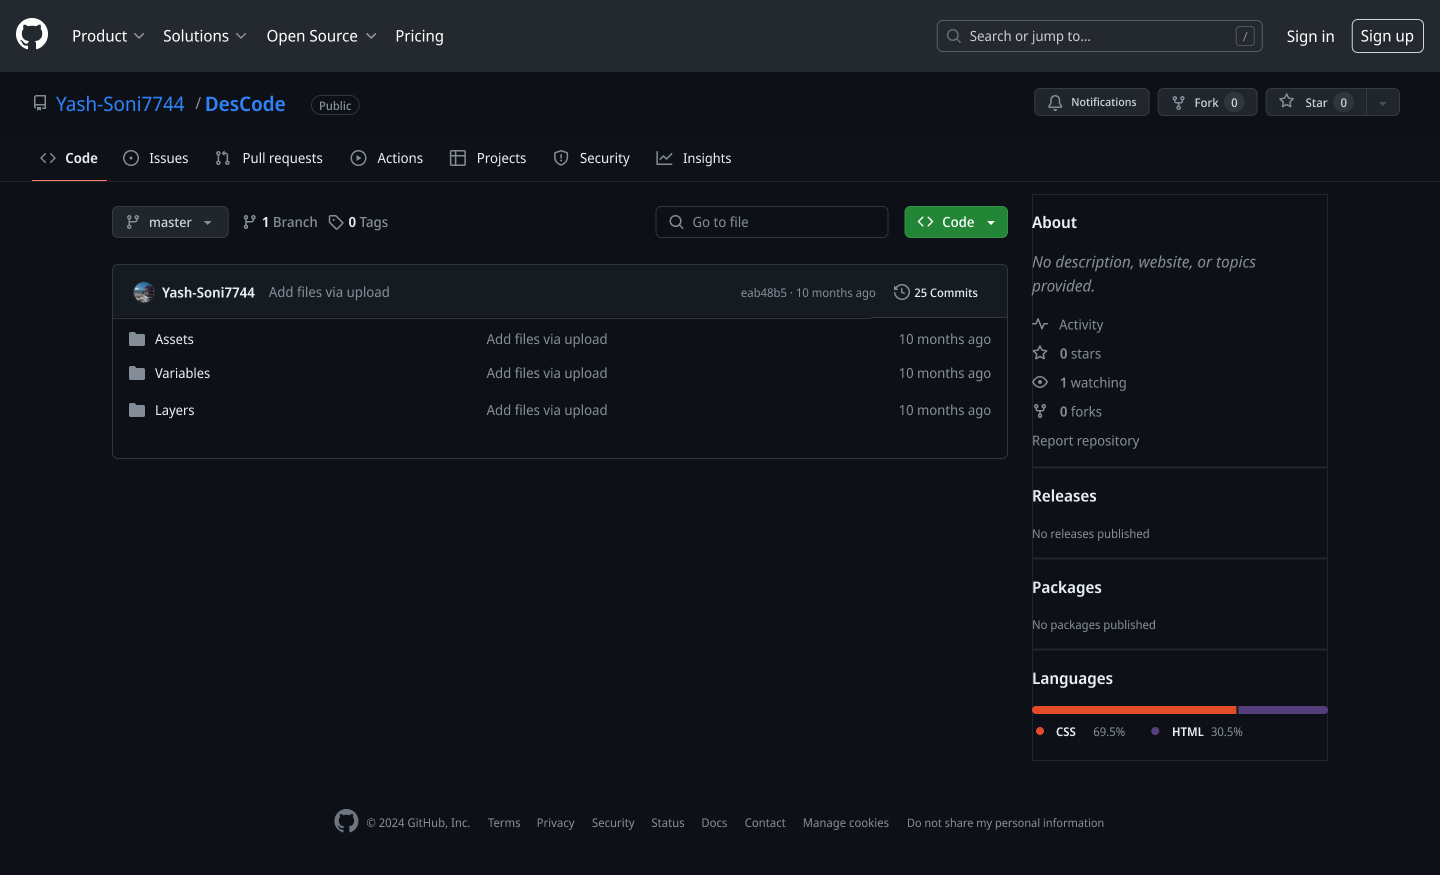
Task: Open the green Code dropdown
Action: click(x=956, y=222)
